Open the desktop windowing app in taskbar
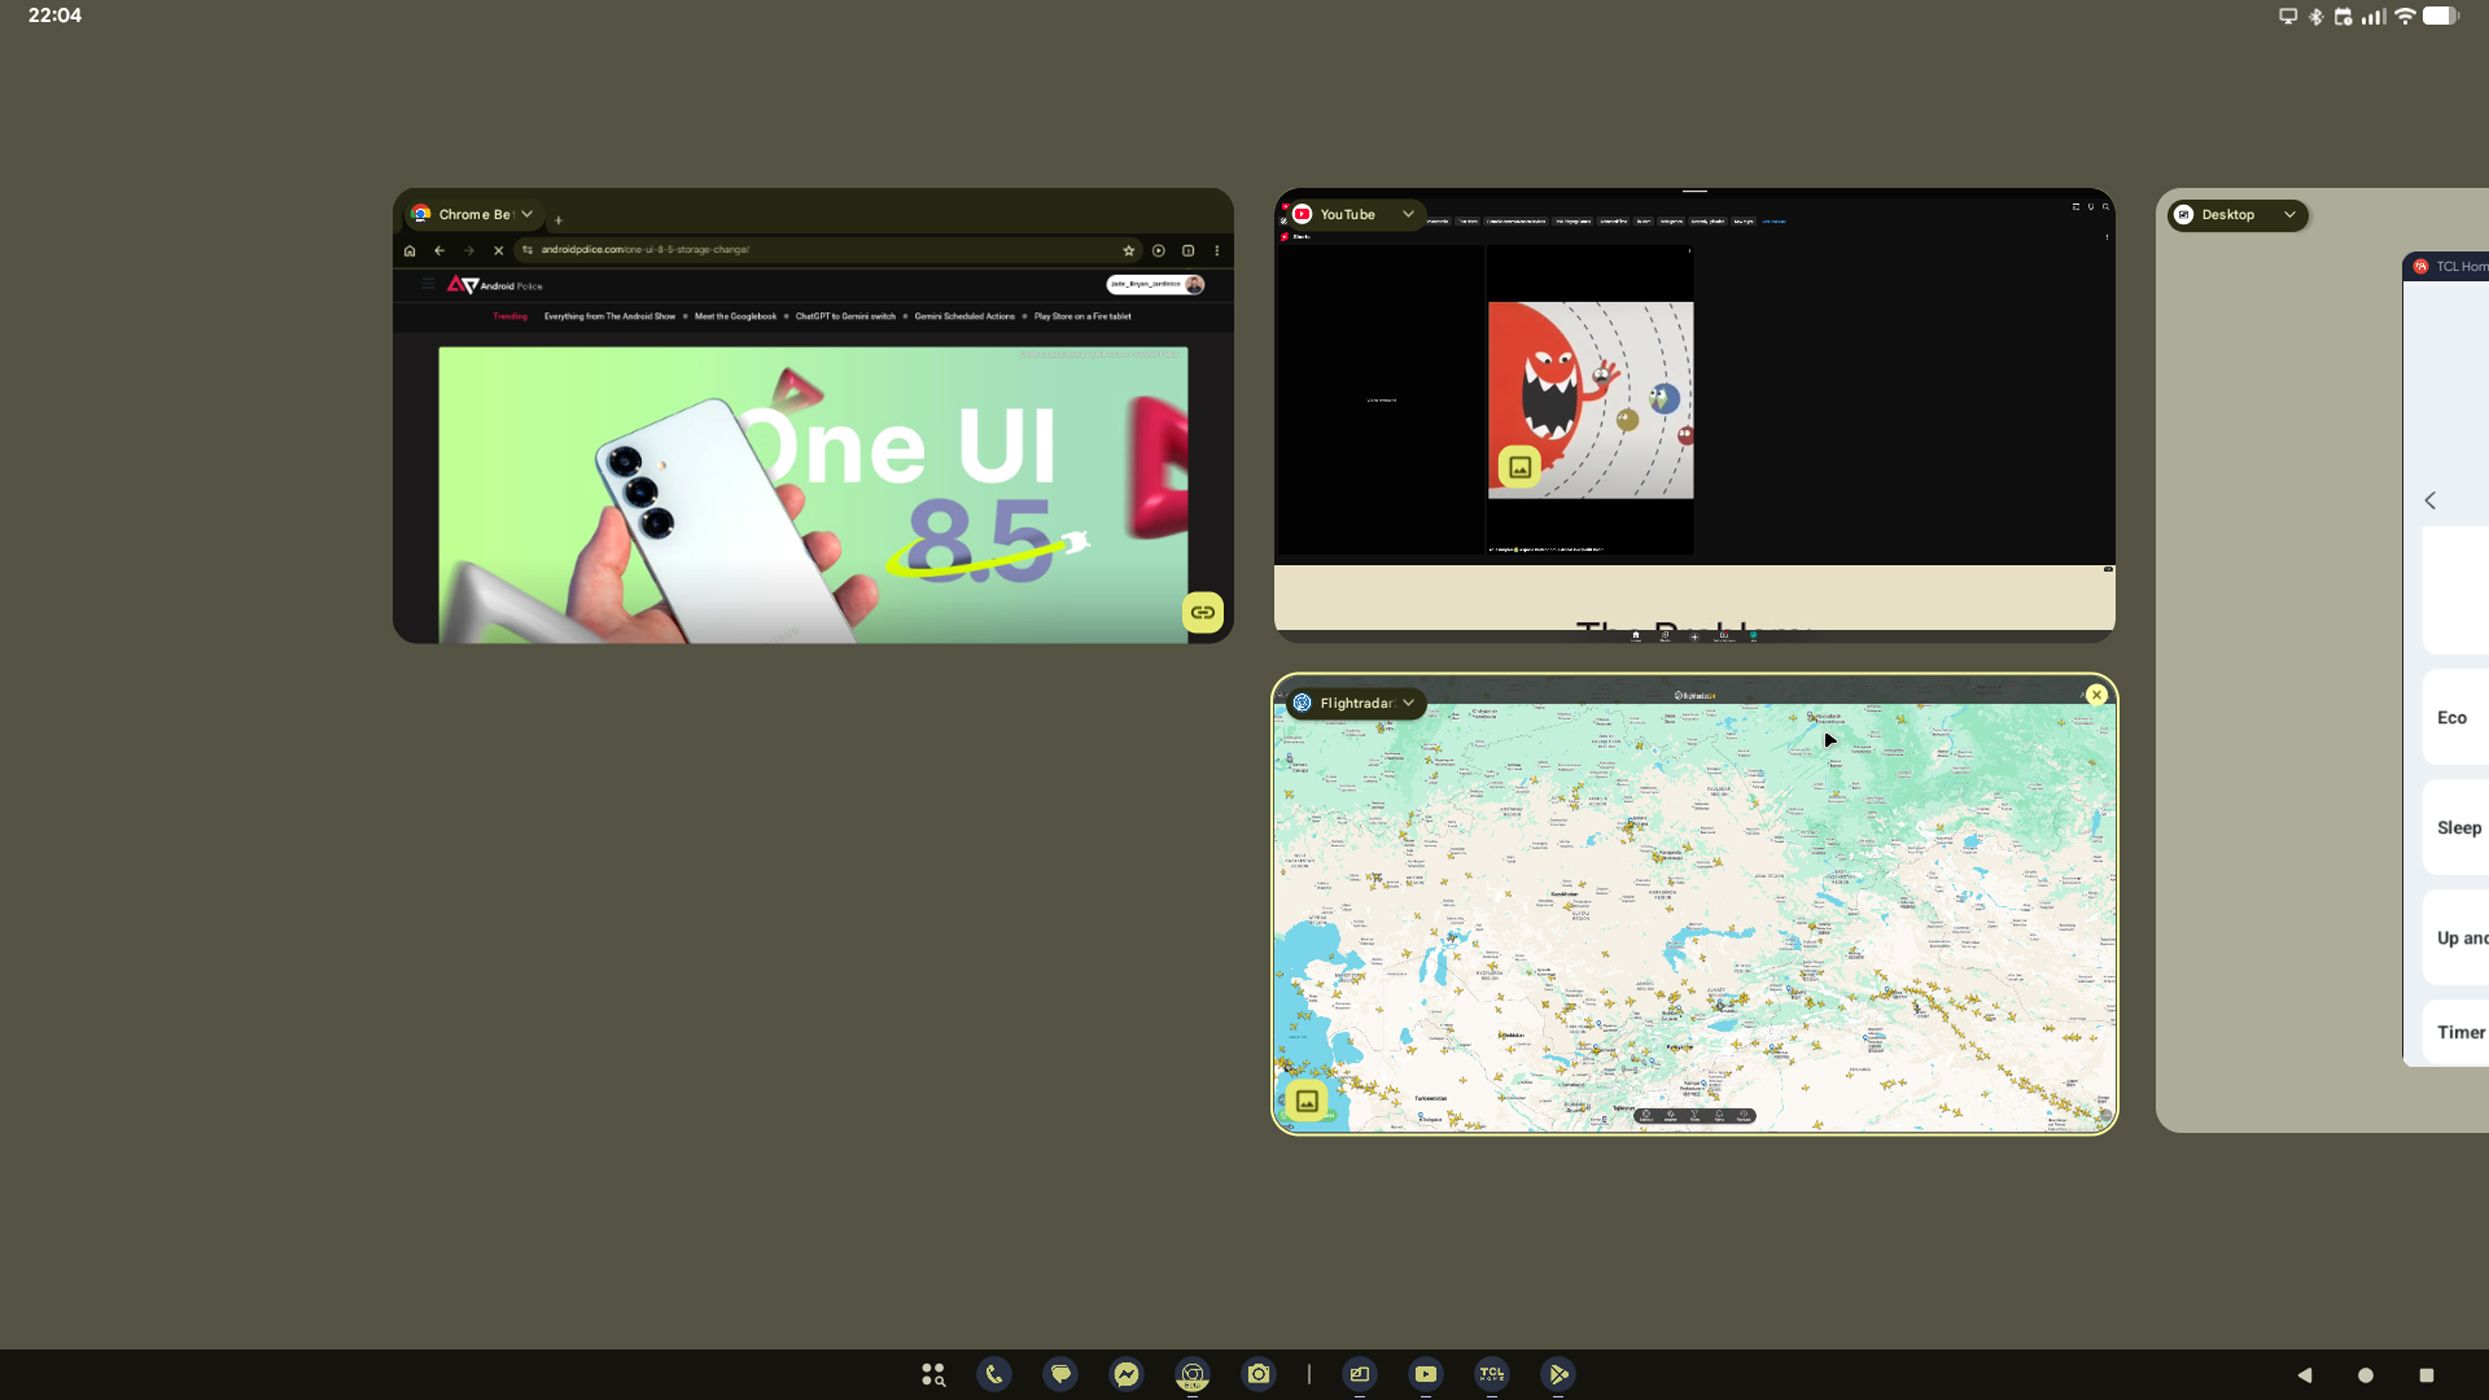Image resolution: width=2489 pixels, height=1400 pixels. (1359, 1374)
